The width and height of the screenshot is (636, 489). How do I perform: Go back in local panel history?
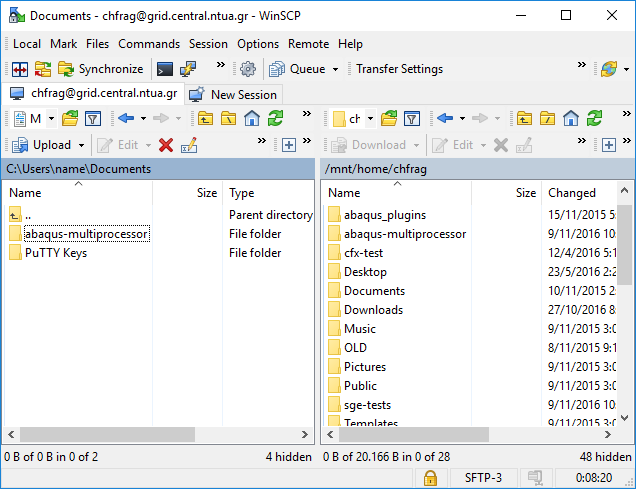point(127,118)
